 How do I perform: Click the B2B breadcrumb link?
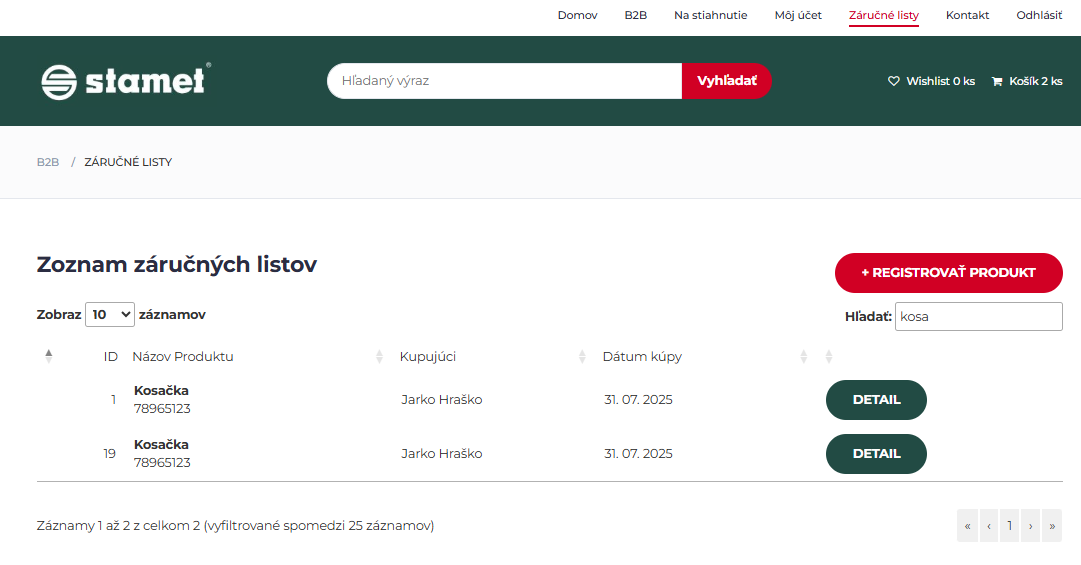48,162
